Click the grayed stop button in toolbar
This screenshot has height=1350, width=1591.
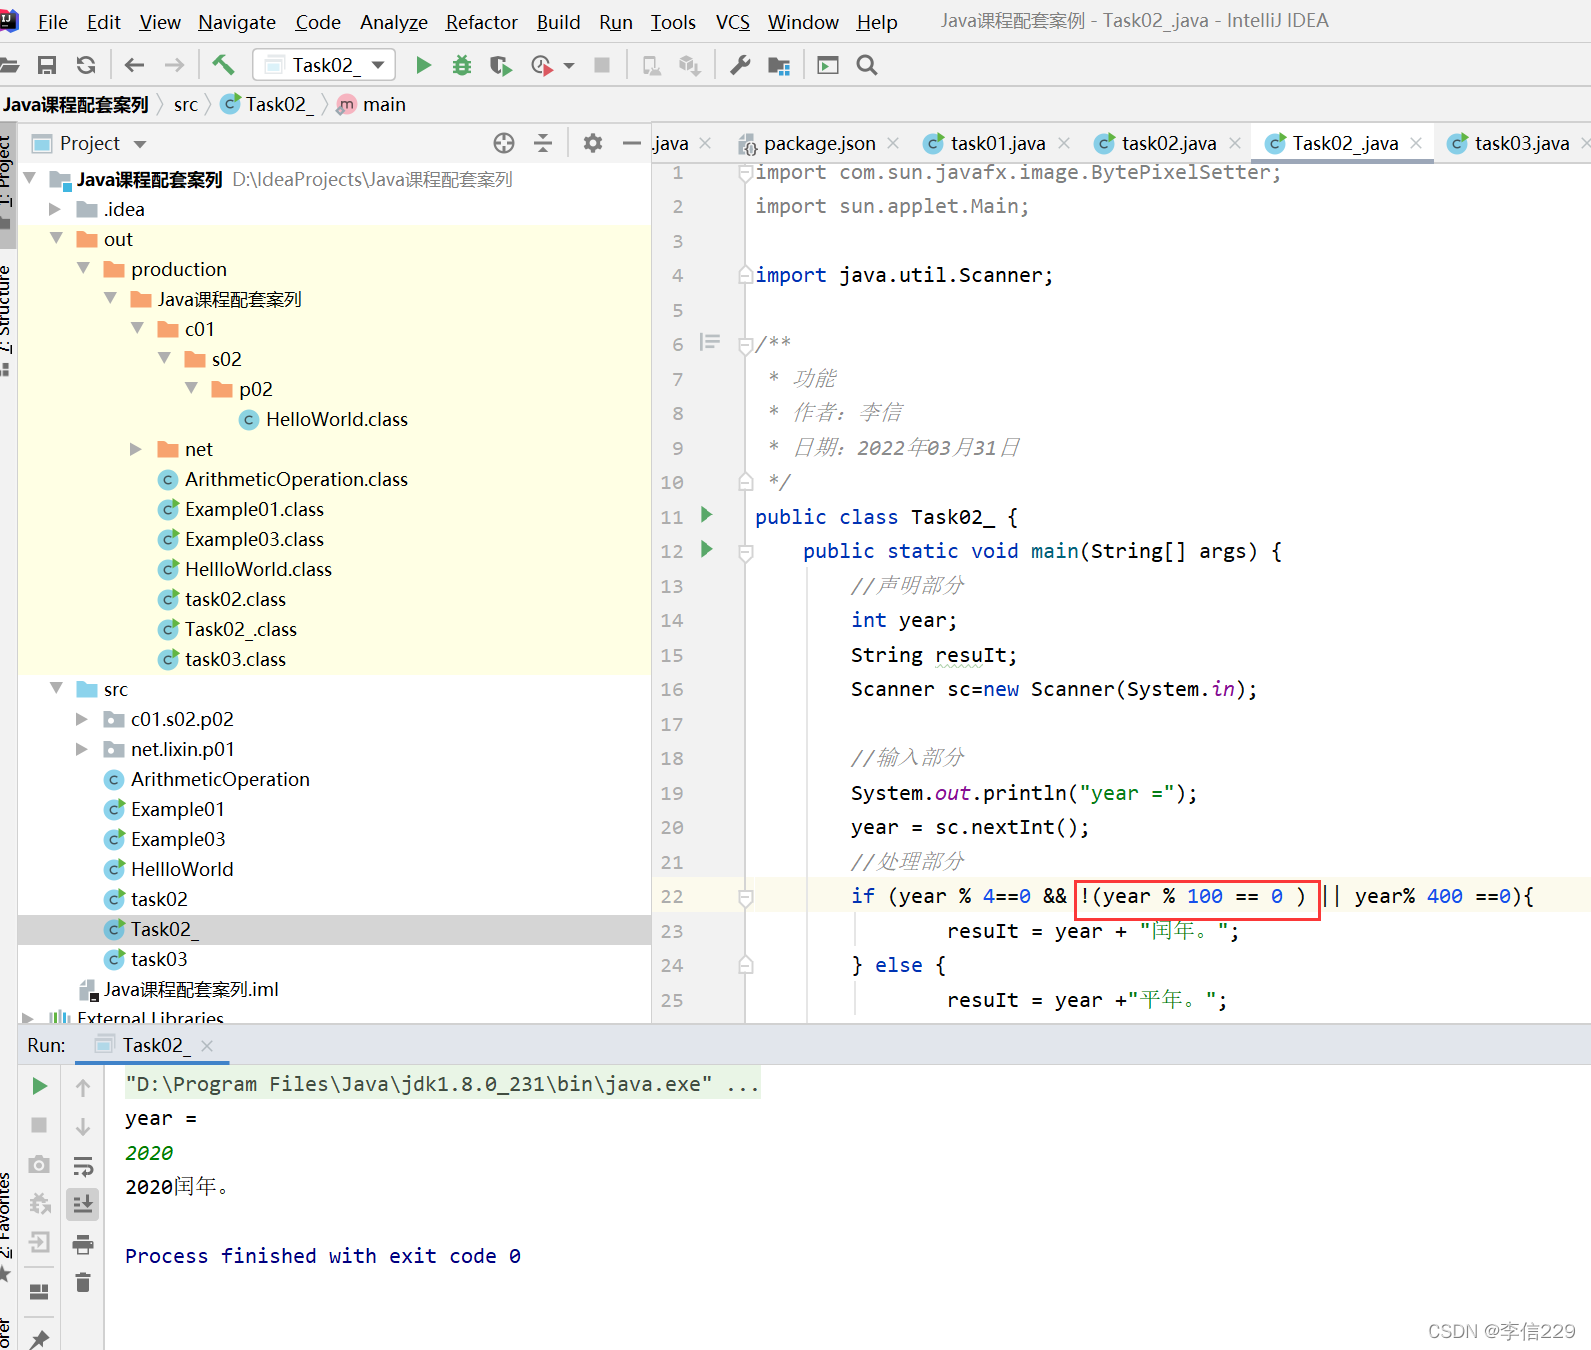click(x=602, y=65)
